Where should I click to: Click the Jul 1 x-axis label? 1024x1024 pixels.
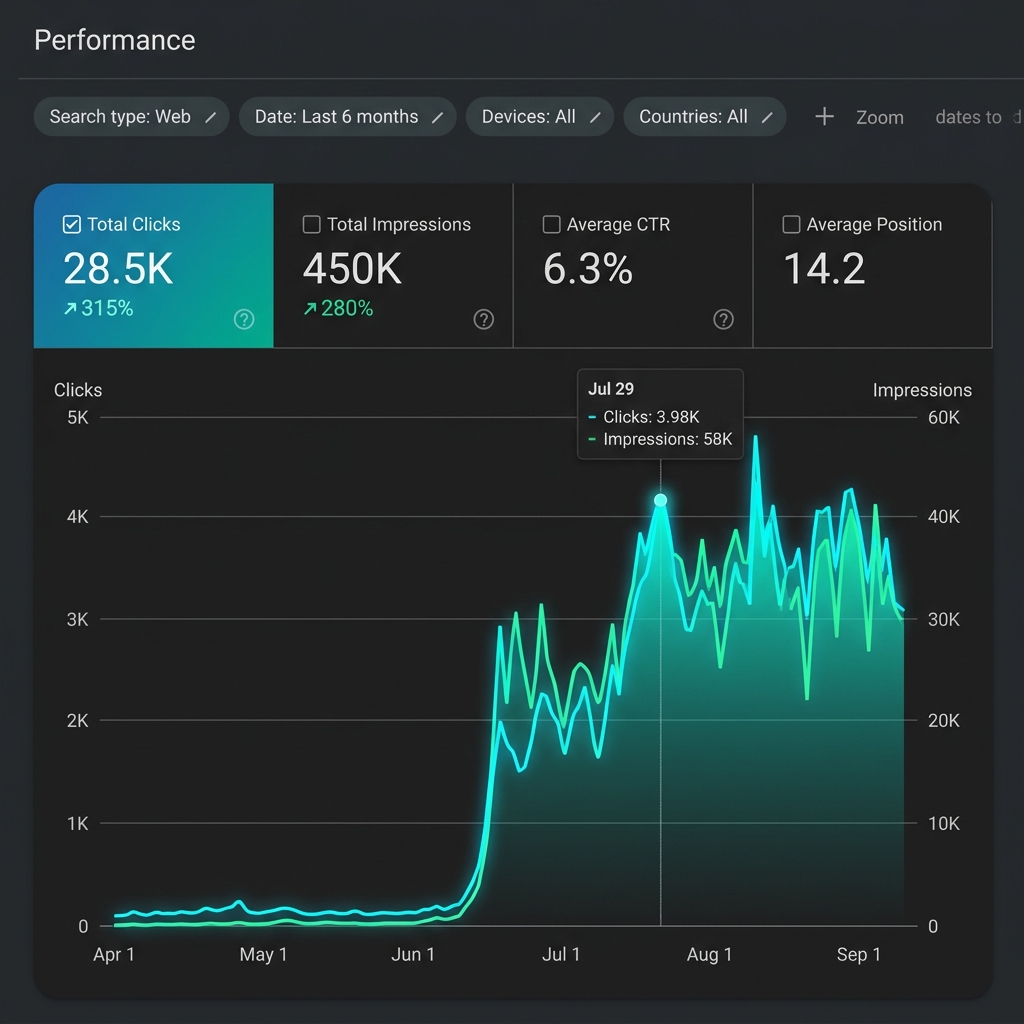[x=561, y=954]
